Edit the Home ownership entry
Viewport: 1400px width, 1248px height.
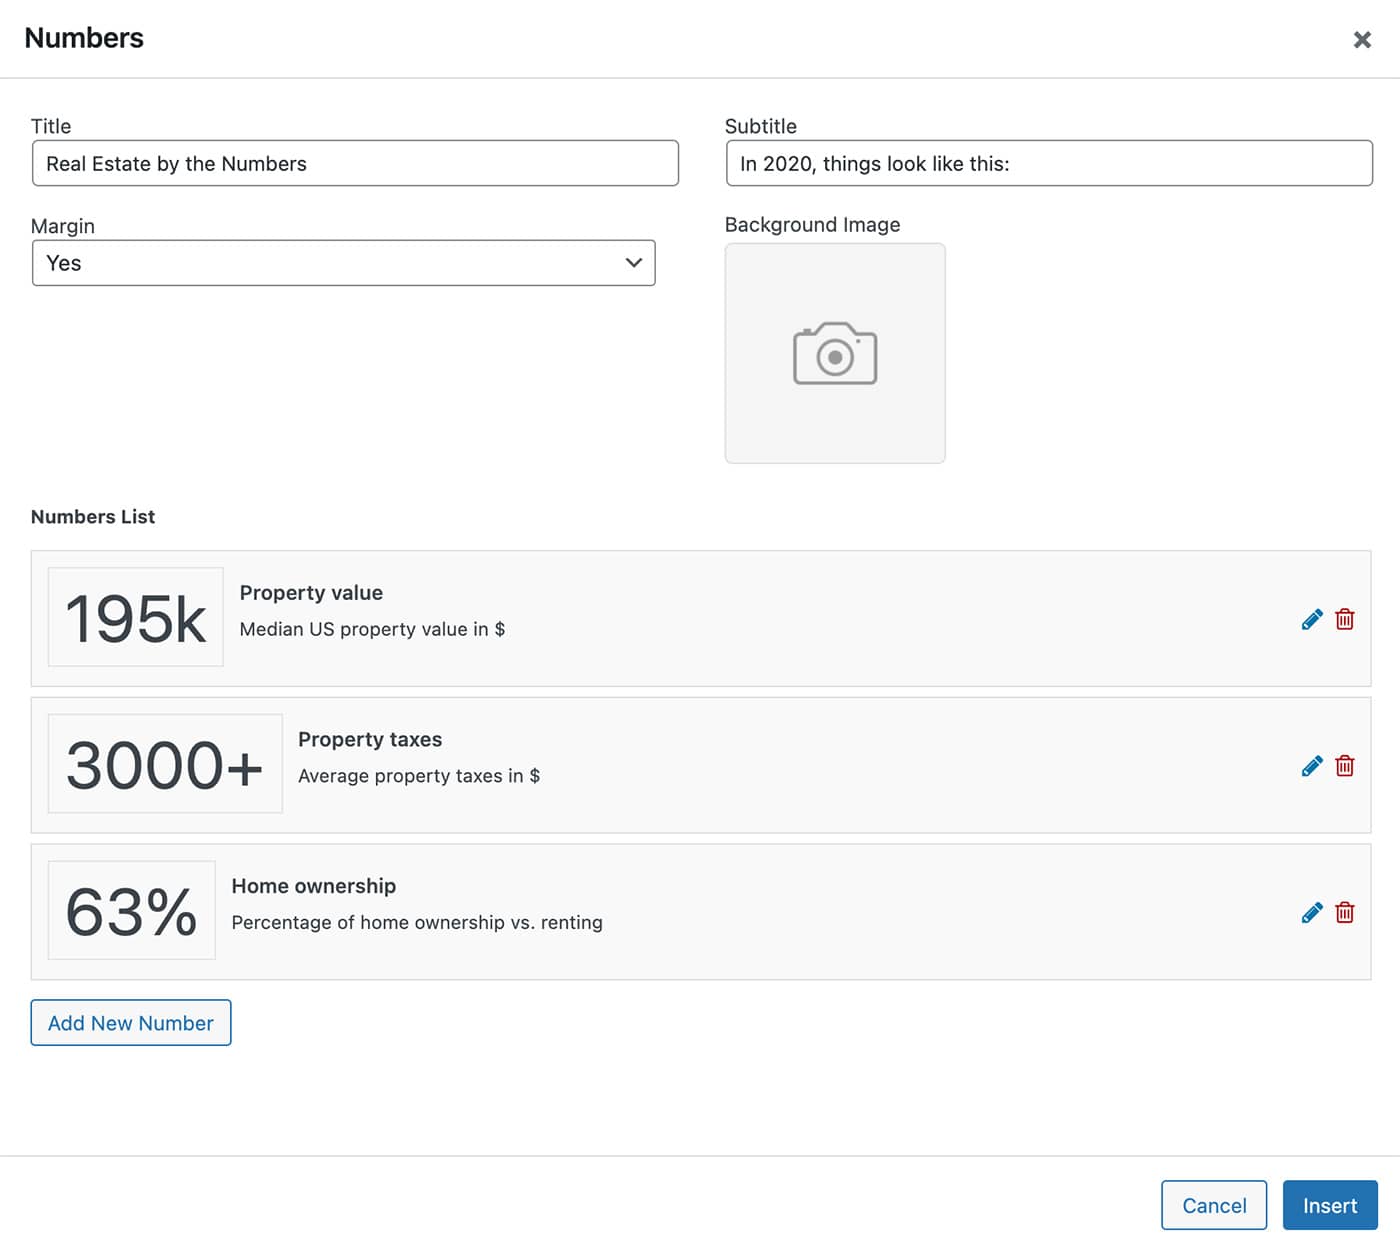[1311, 913]
